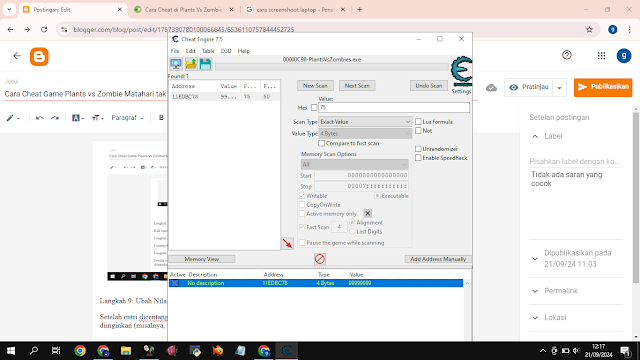Toggle the Not checkbox
The width and height of the screenshot is (640, 360).
click(418, 131)
